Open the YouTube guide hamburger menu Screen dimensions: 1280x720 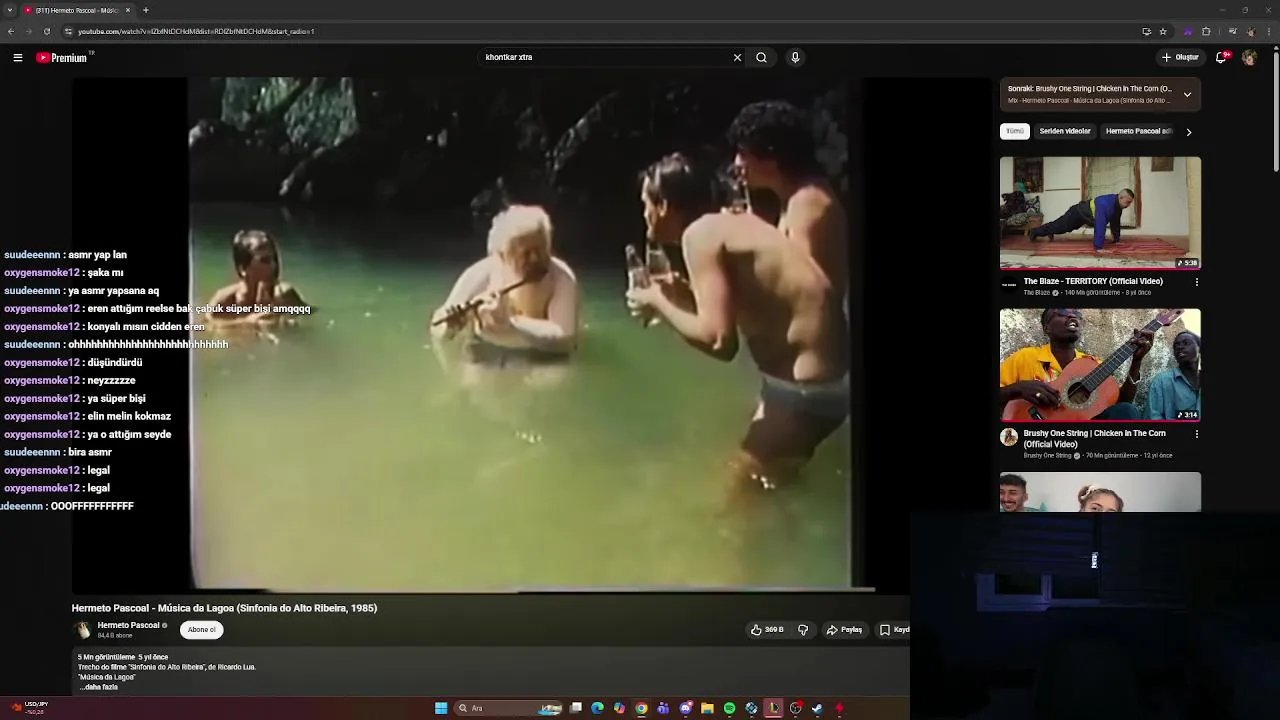[x=17, y=58]
